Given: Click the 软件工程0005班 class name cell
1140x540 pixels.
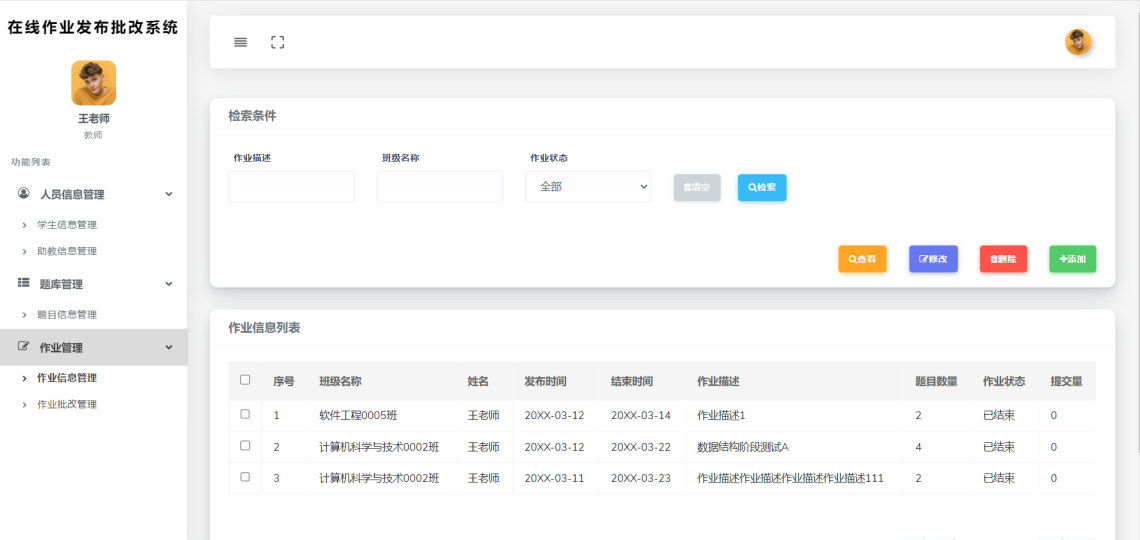Looking at the screenshot, I should [x=358, y=416].
